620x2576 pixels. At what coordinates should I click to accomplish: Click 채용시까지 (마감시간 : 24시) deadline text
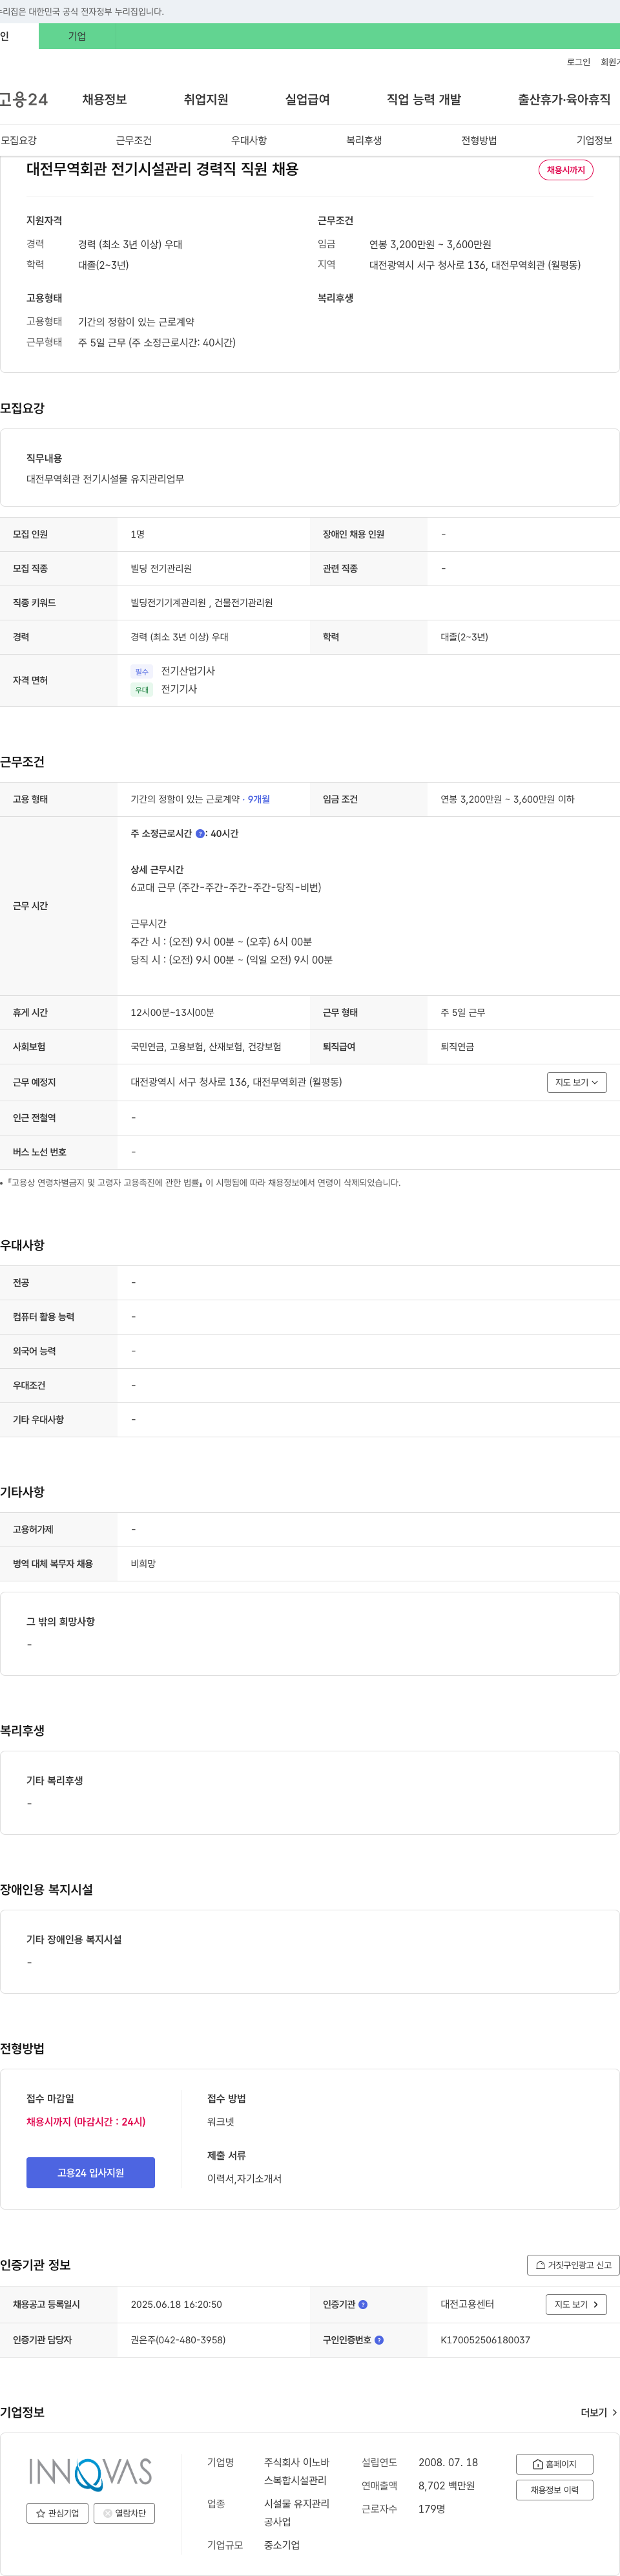(x=86, y=2121)
